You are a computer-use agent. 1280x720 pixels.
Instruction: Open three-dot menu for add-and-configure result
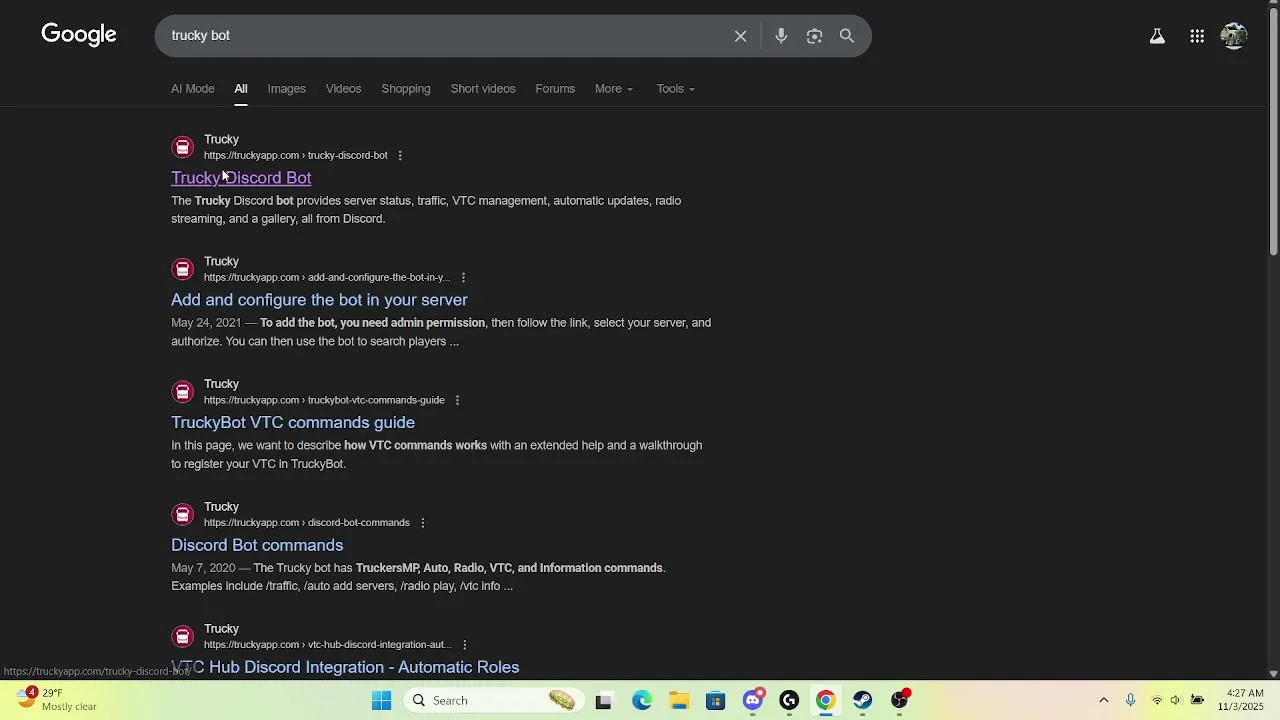click(x=463, y=277)
